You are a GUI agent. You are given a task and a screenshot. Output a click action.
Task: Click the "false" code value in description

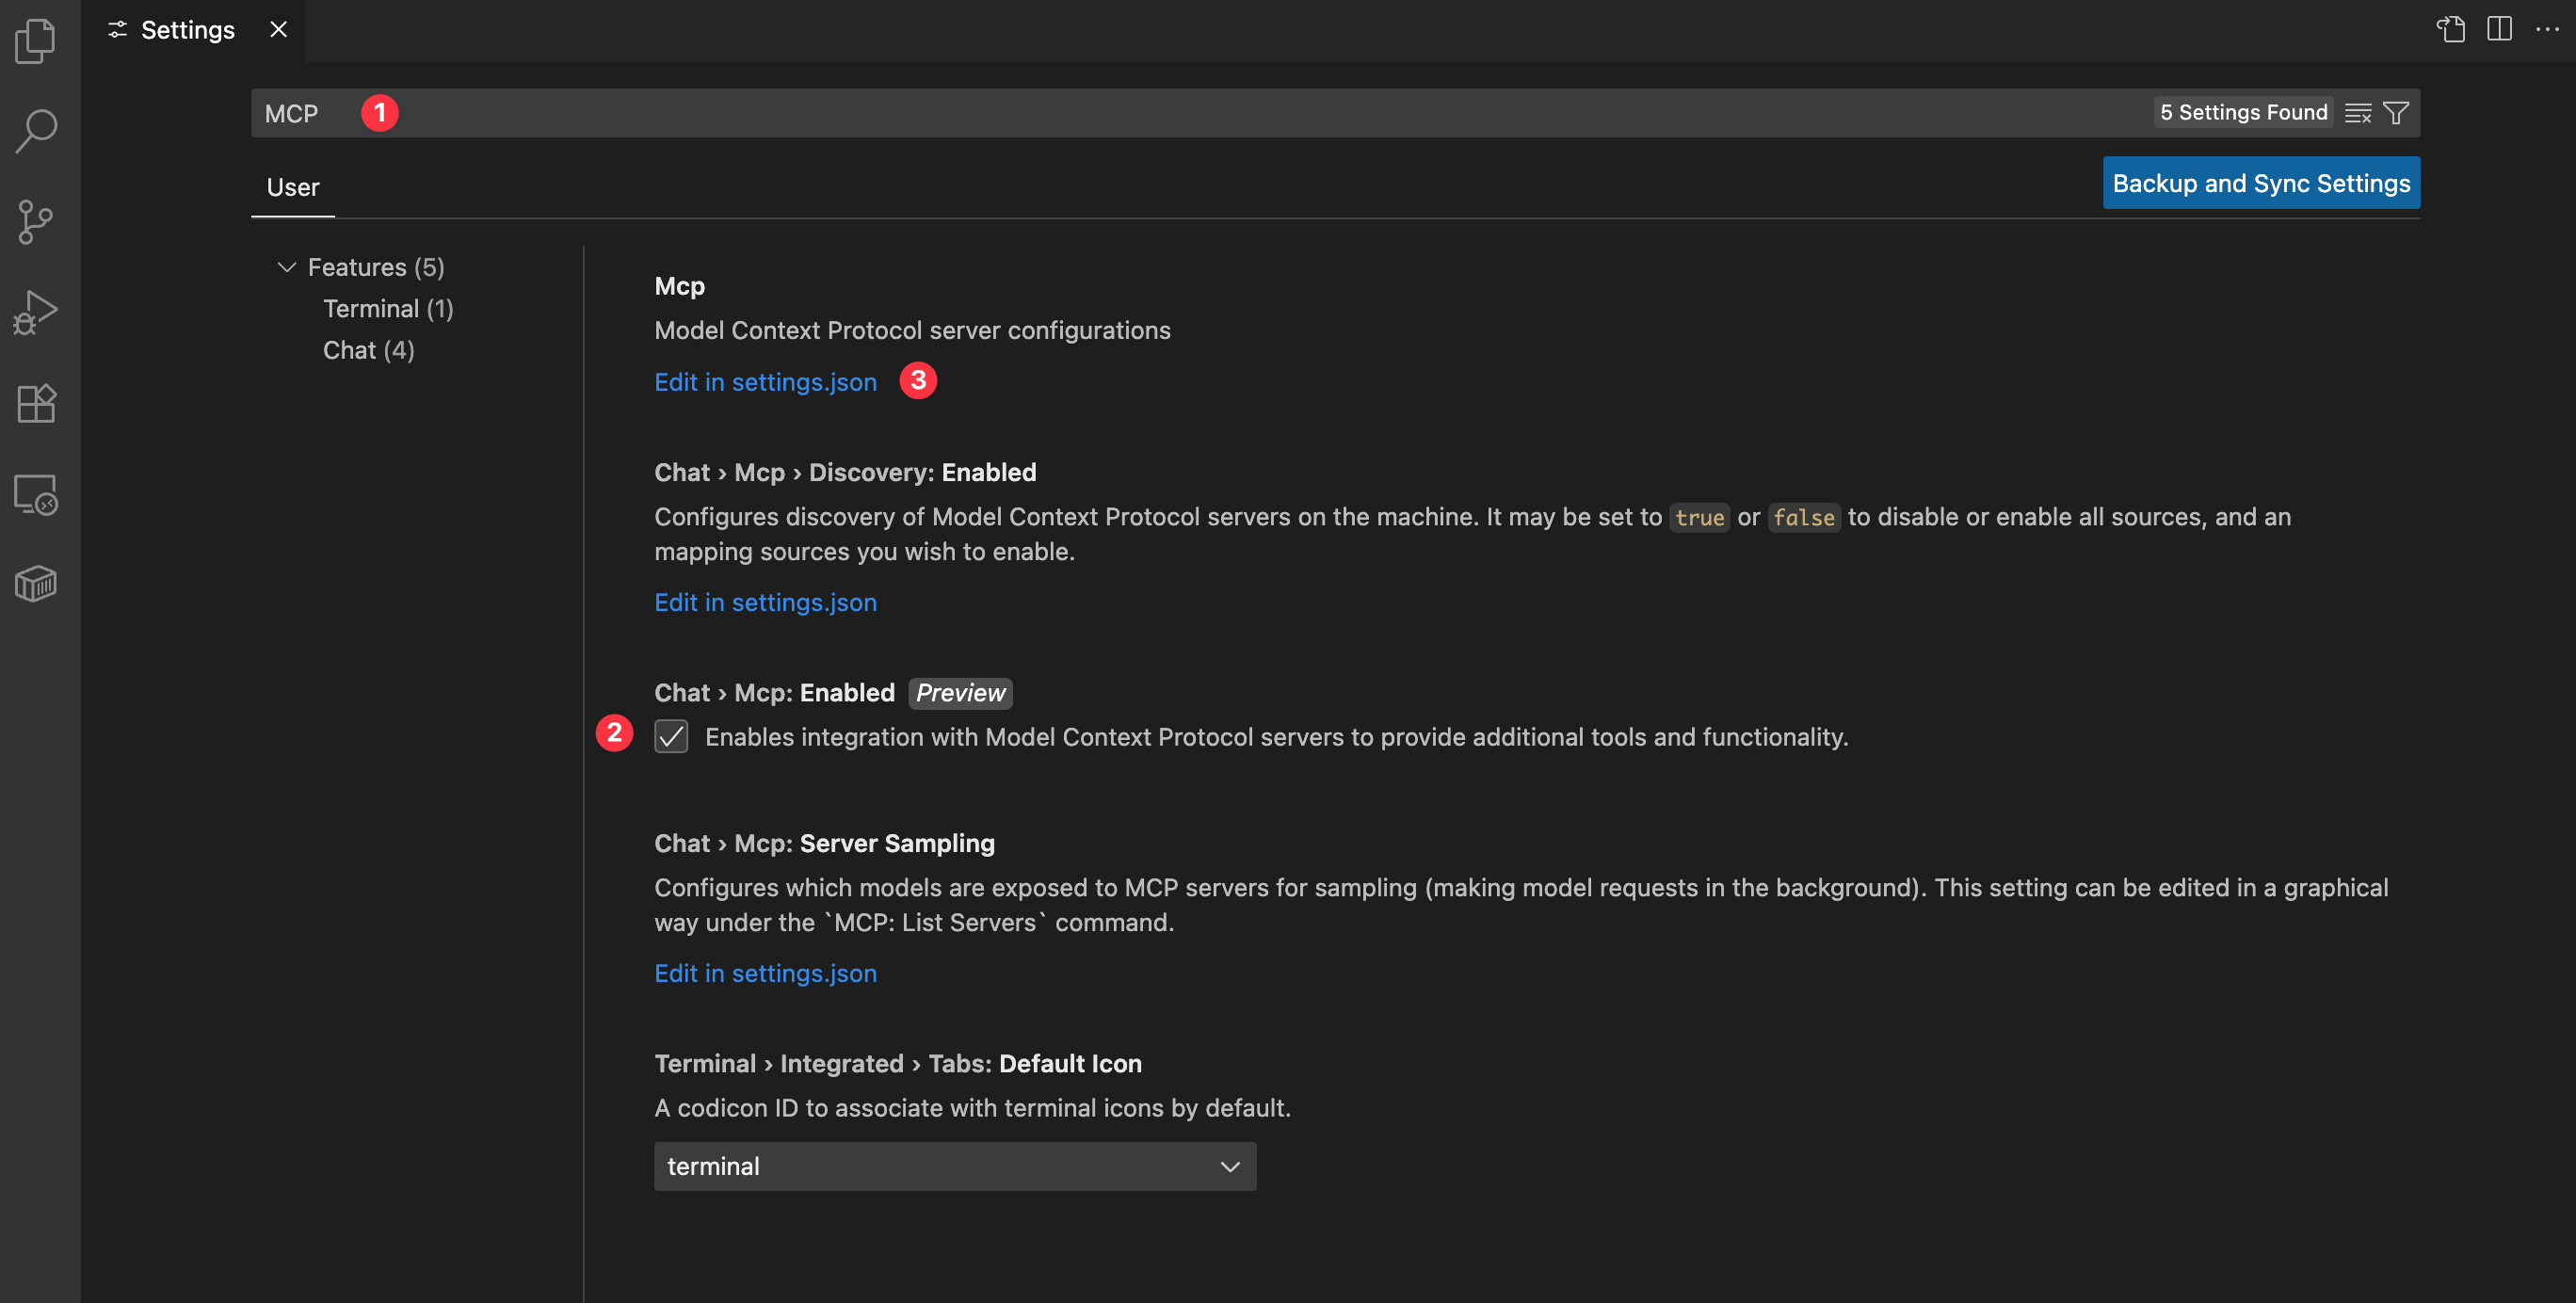(x=1804, y=518)
